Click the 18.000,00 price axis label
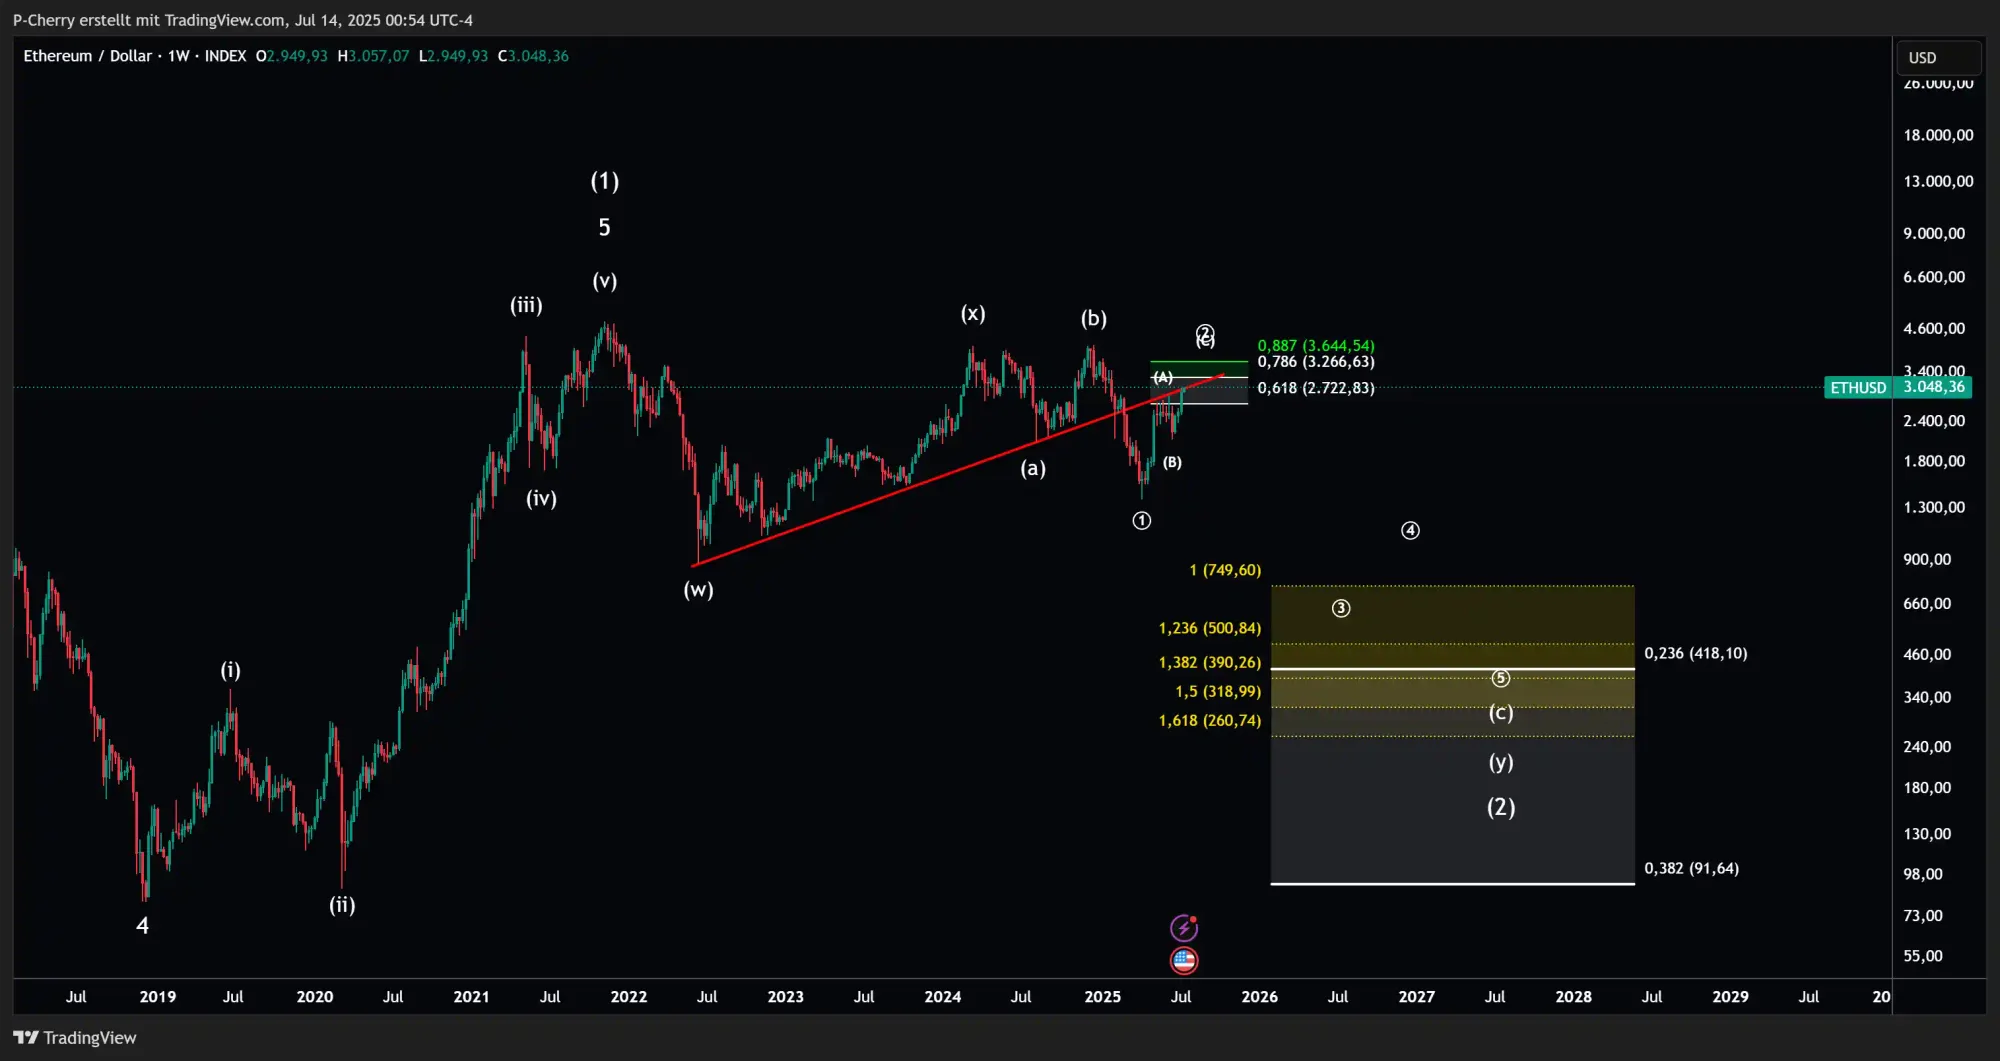The height and width of the screenshot is (1061, 2000). (1938, 135)
